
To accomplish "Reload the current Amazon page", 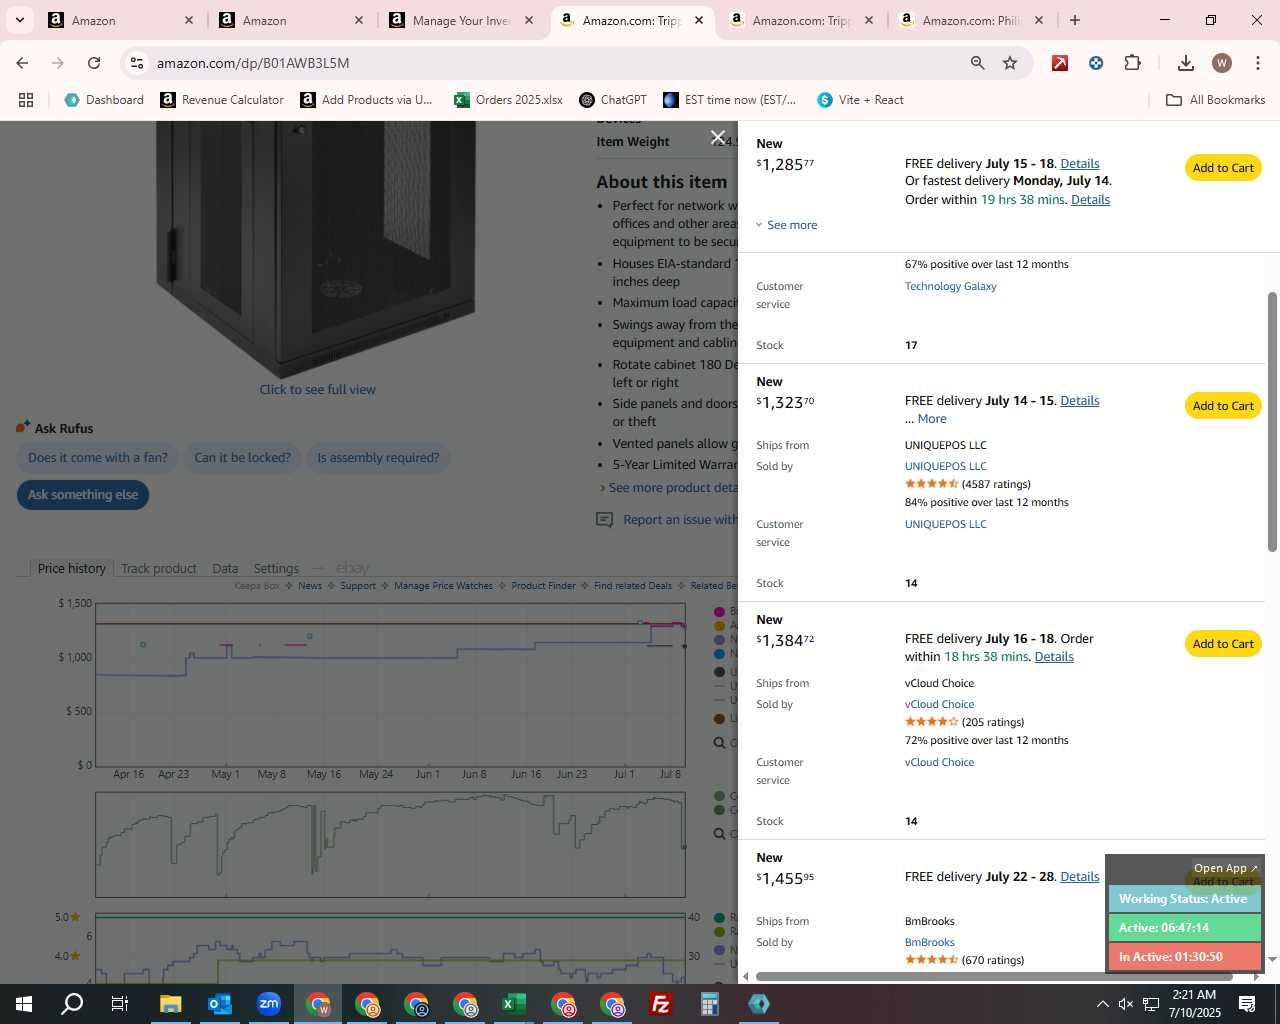I will 94,63.
